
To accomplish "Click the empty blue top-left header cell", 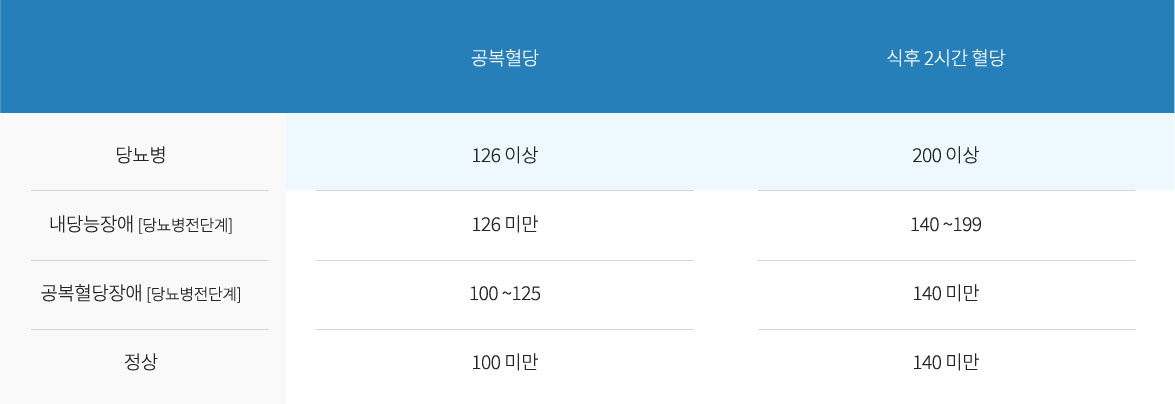I will click(x=142, y=56).
